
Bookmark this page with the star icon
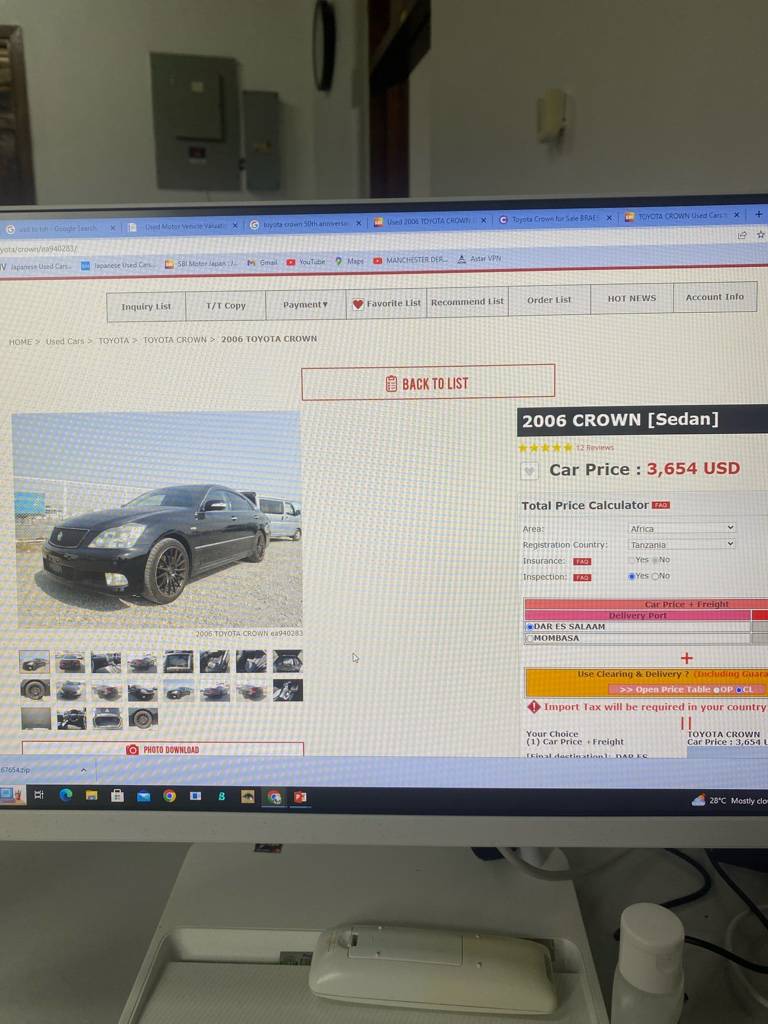pyautogui.click(x=761, y=234)
